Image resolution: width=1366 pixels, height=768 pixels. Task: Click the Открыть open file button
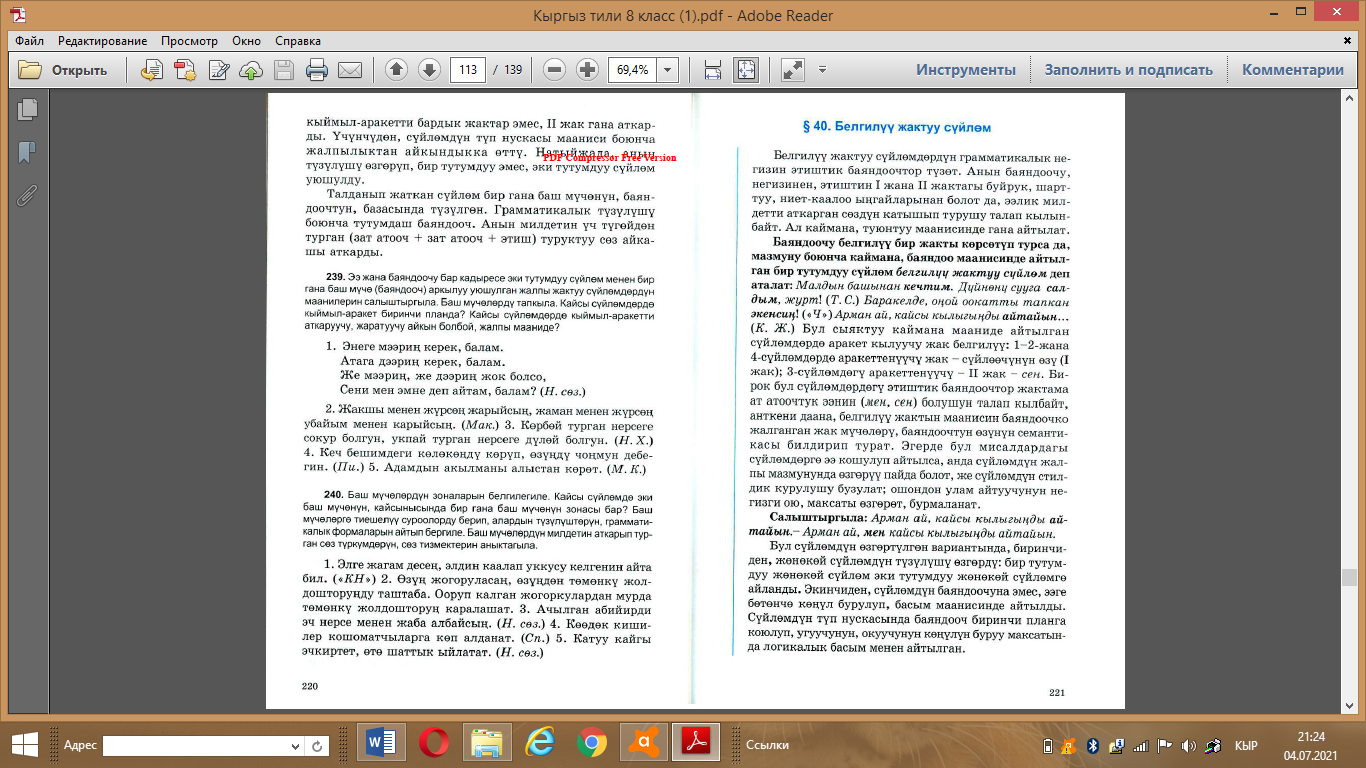63,70
